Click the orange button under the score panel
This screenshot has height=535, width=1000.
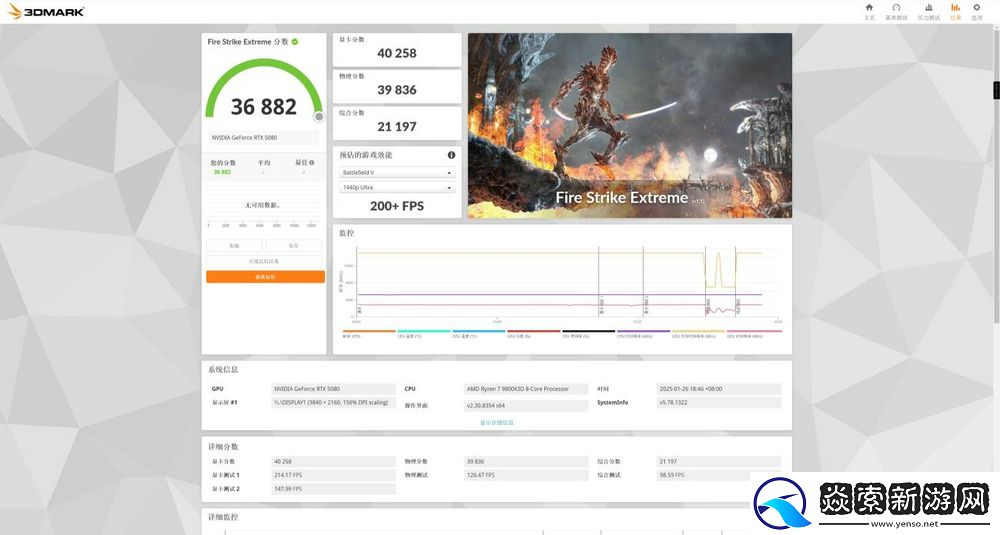(x=265, y=276)
